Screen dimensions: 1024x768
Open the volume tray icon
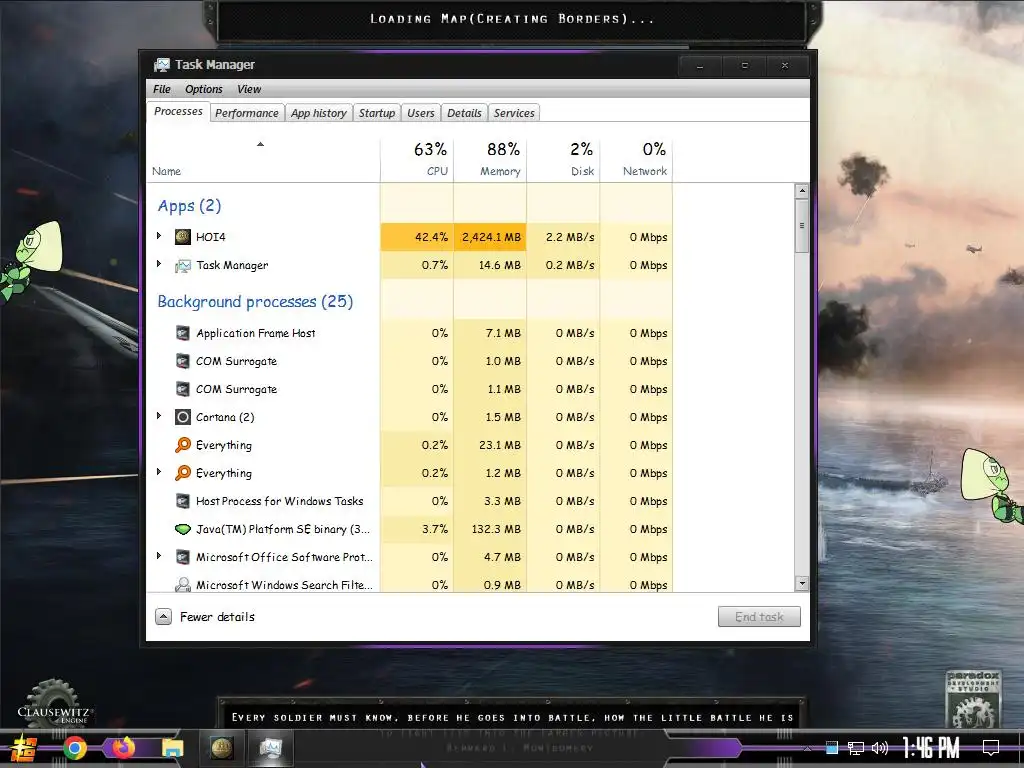tap(880, 748)
